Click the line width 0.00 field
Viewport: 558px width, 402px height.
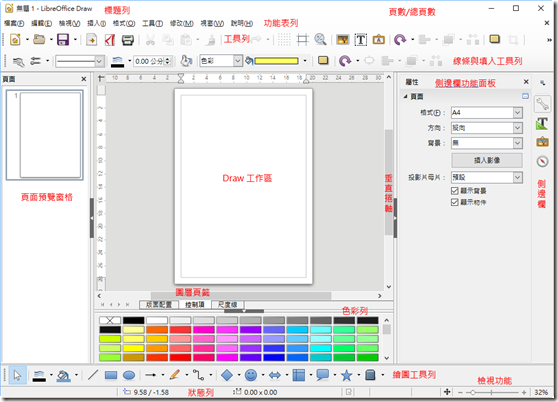pyautogui.click(x=149, y=61)
